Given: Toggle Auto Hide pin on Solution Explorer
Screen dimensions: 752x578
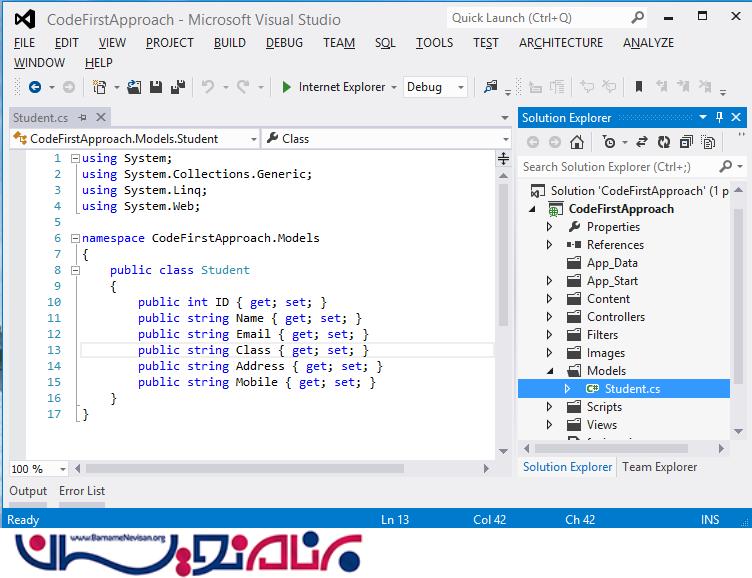Looking at the screenshot, I should click(720, 117).
